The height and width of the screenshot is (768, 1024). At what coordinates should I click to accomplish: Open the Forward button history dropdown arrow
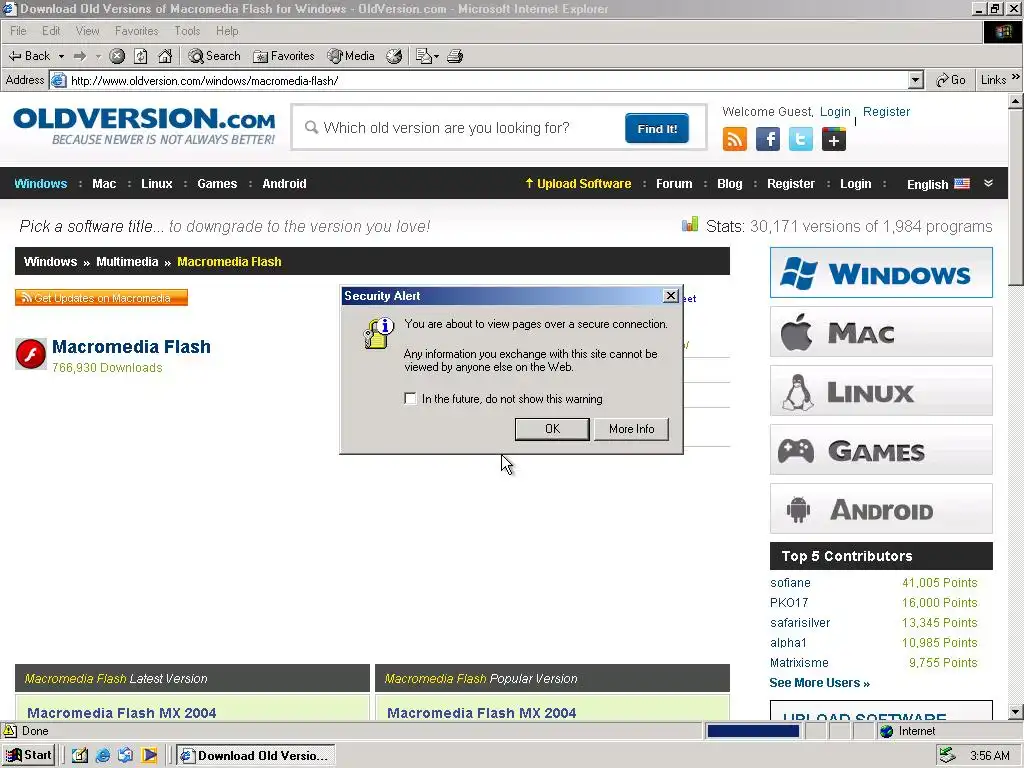coord(98,57)
